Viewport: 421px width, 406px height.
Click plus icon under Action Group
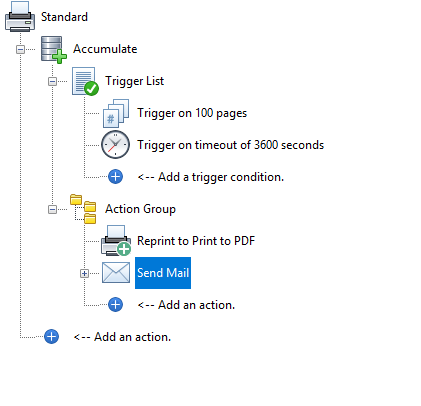(115, 305)
